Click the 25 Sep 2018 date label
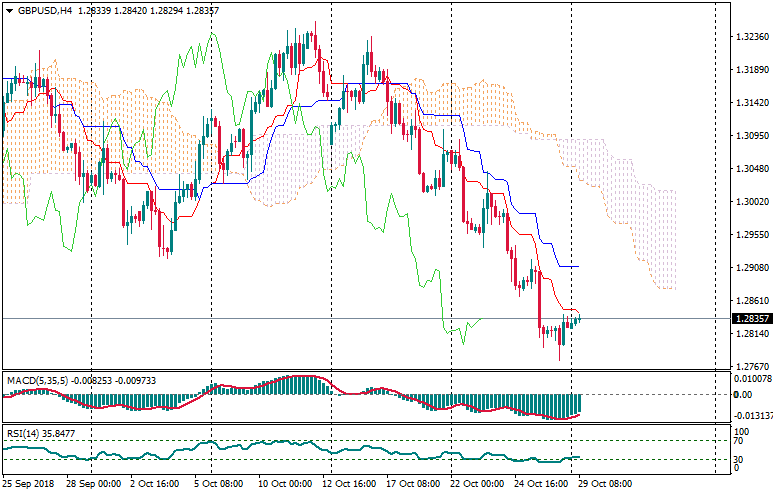 tap(27, 484)
